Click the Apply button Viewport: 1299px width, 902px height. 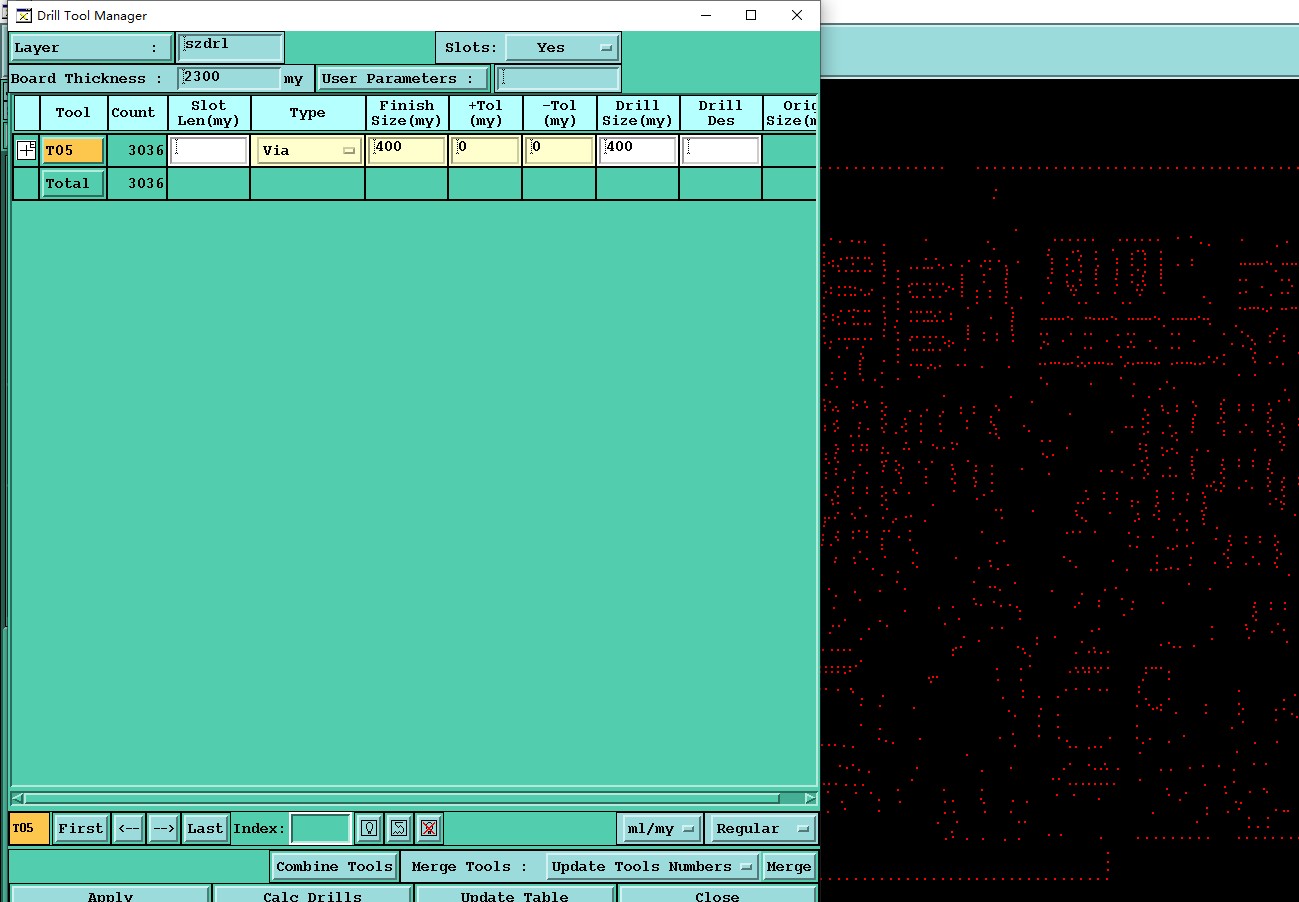click(x=110, y=894)
